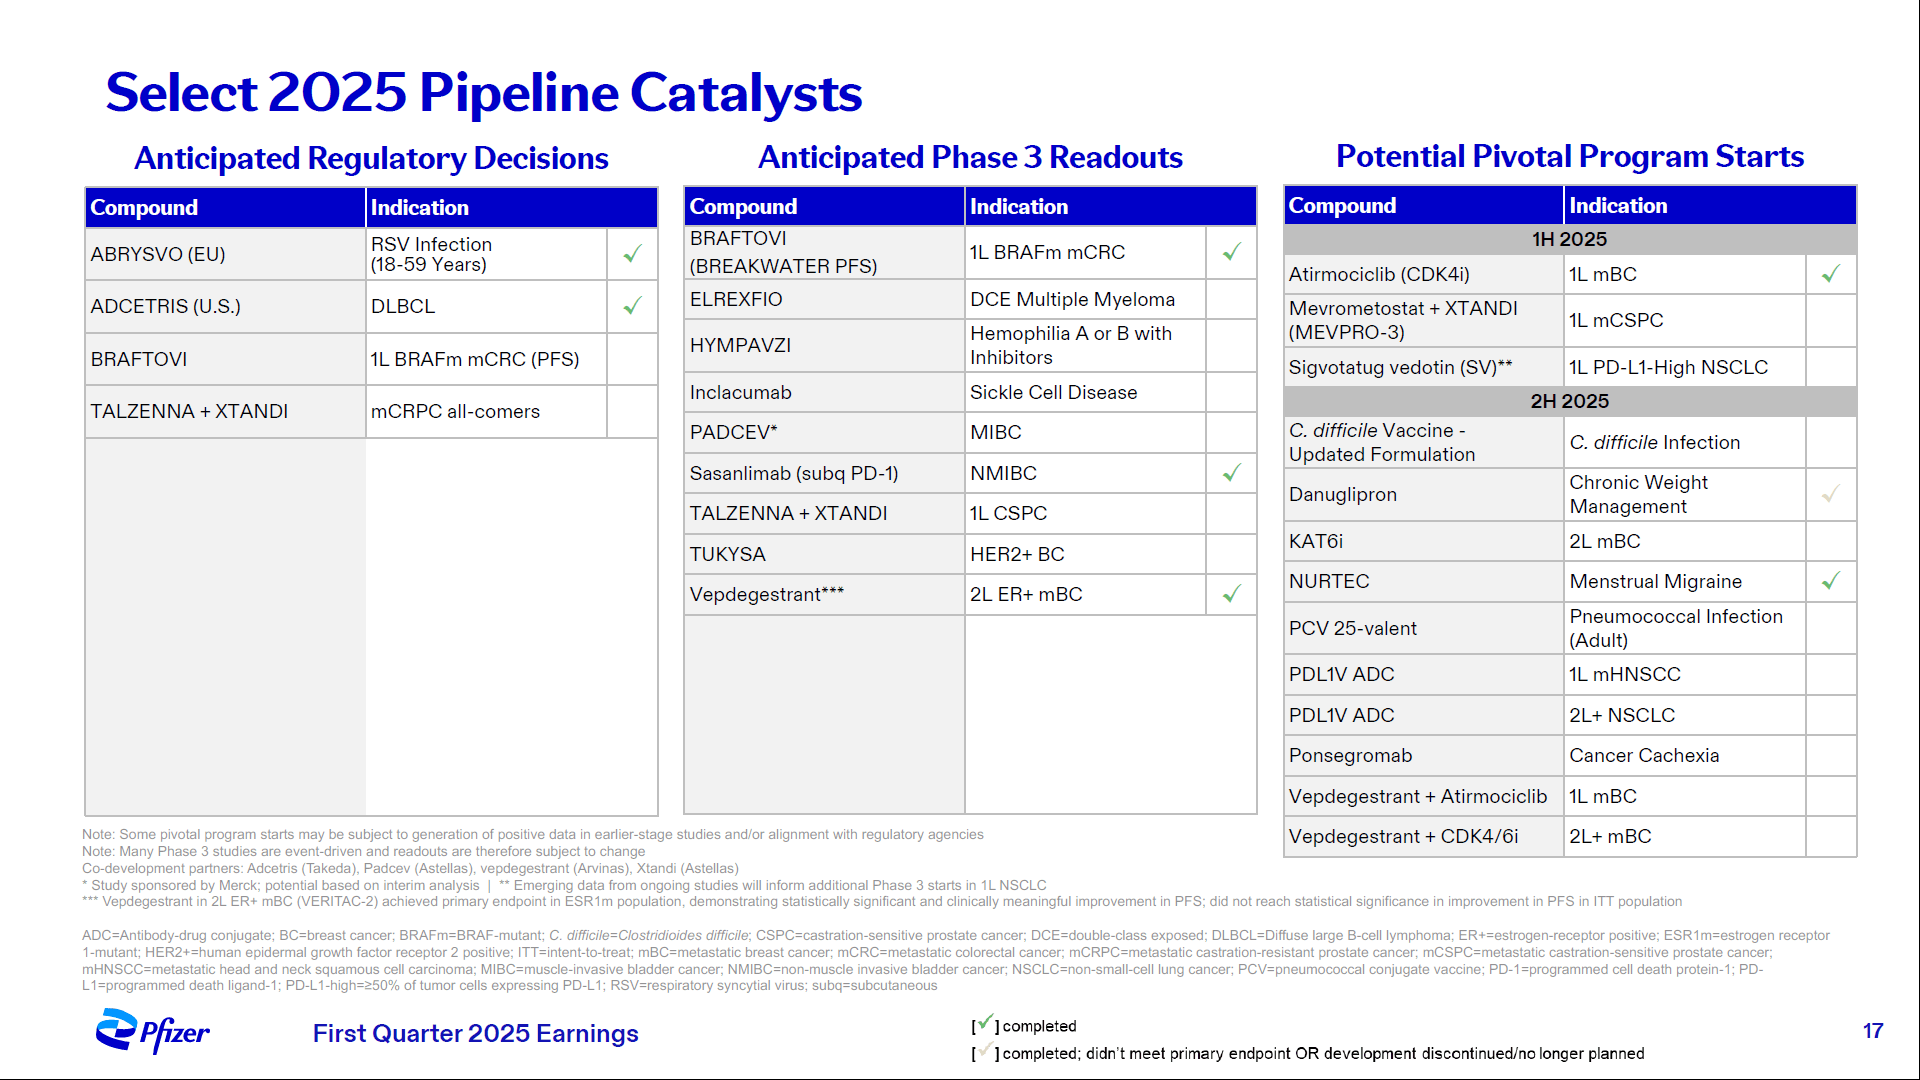Click the checkmark for BRAFTOVI 1L BRAFm mCRC readout

click(1231, 252)
